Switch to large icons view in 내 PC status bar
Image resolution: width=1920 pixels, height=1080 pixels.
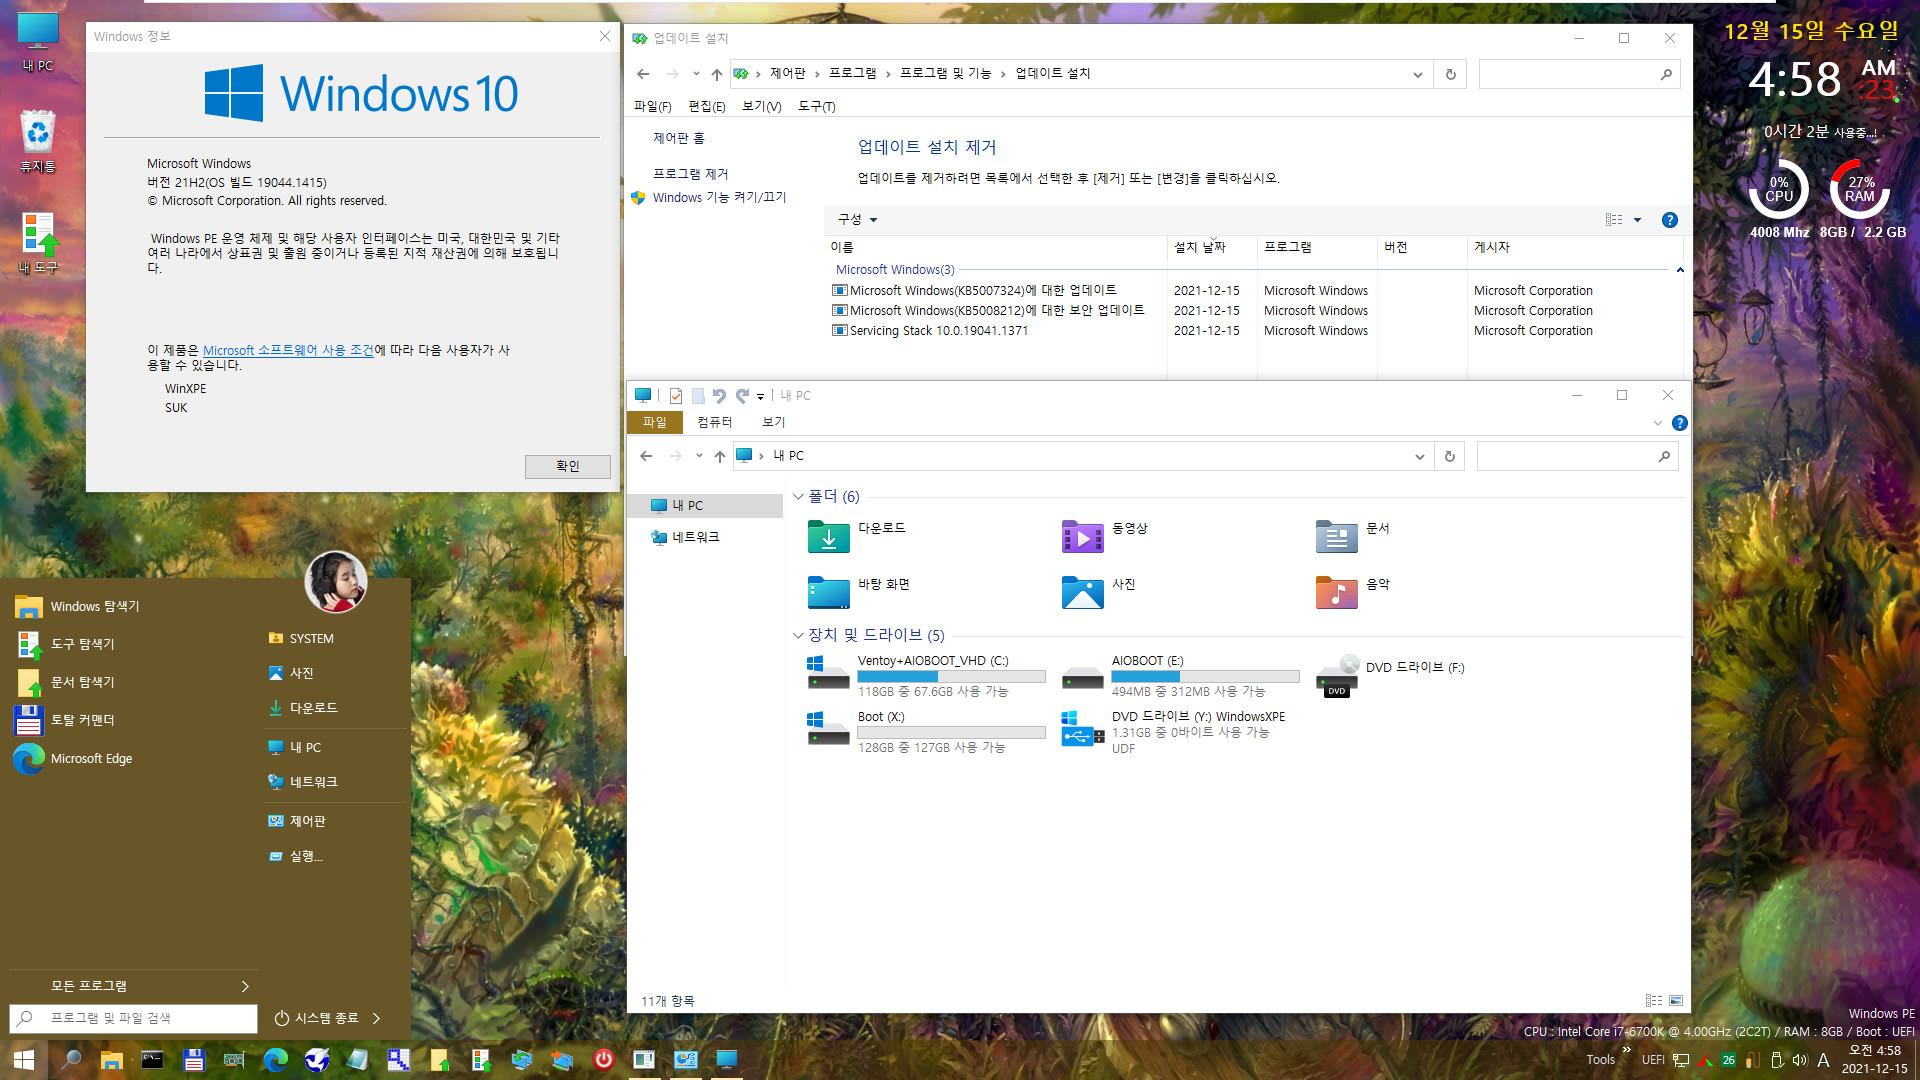click(1676, 1001)
